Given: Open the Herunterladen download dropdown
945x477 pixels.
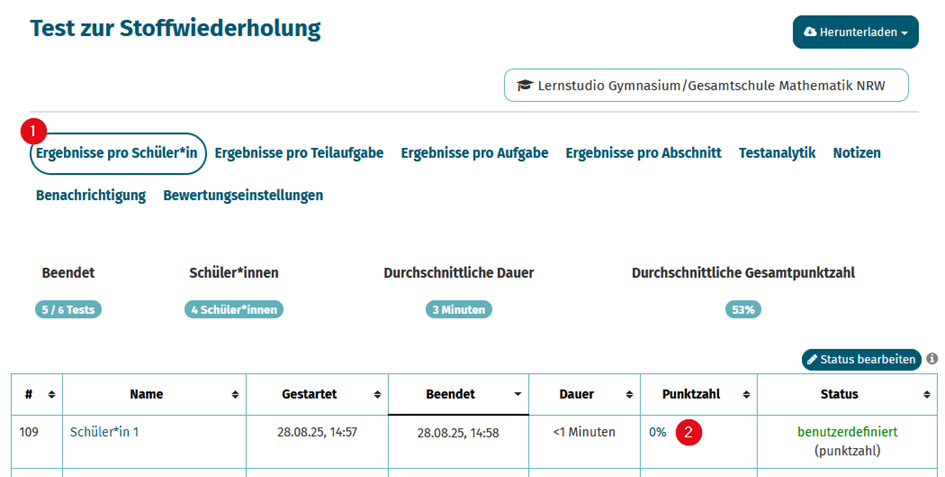Looking at the screenshot, I should (855, 32).
